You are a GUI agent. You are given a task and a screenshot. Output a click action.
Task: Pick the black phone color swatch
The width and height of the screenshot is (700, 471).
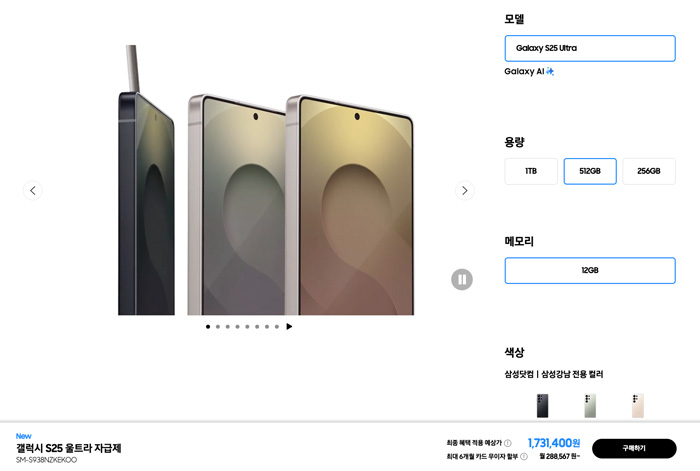click(542, 406)
